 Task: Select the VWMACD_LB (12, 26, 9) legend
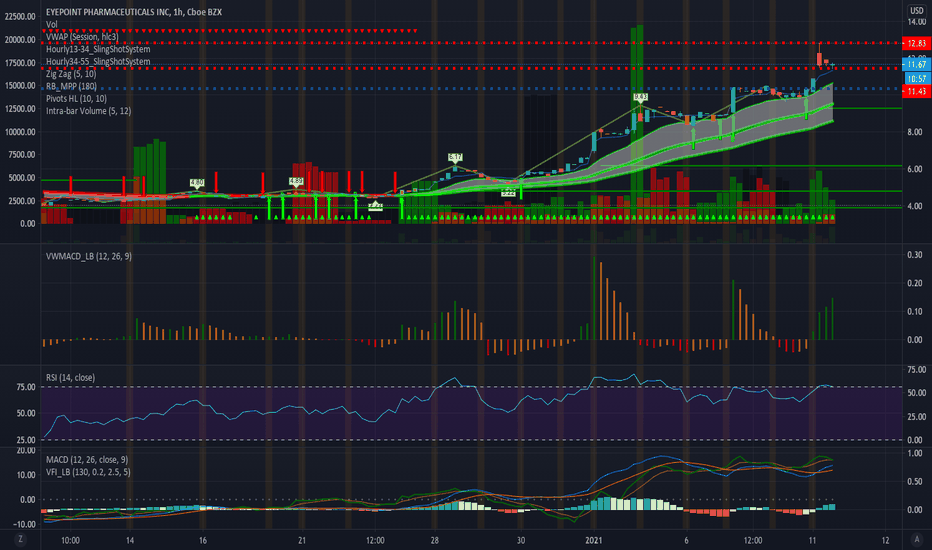tap(89, 256)
